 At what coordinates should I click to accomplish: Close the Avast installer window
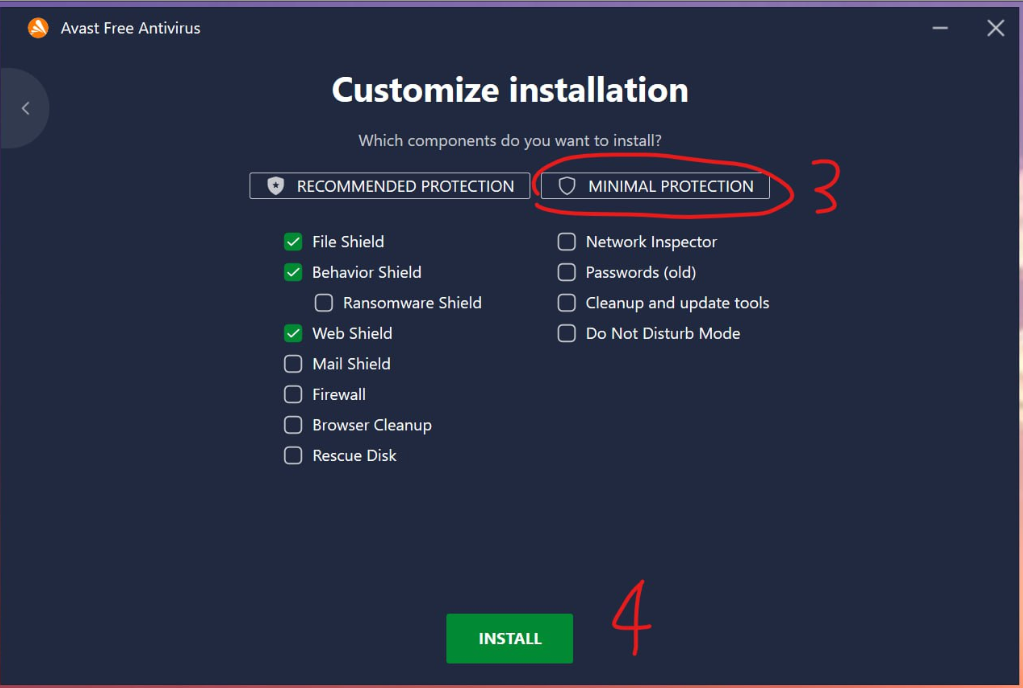tap(996, 28)
